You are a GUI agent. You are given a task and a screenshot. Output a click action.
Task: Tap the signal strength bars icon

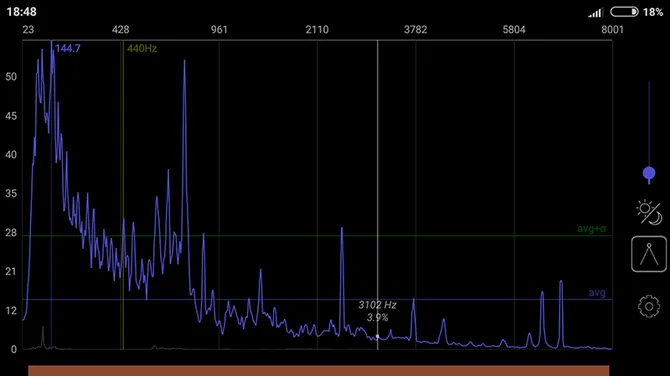tap(595, 12)
